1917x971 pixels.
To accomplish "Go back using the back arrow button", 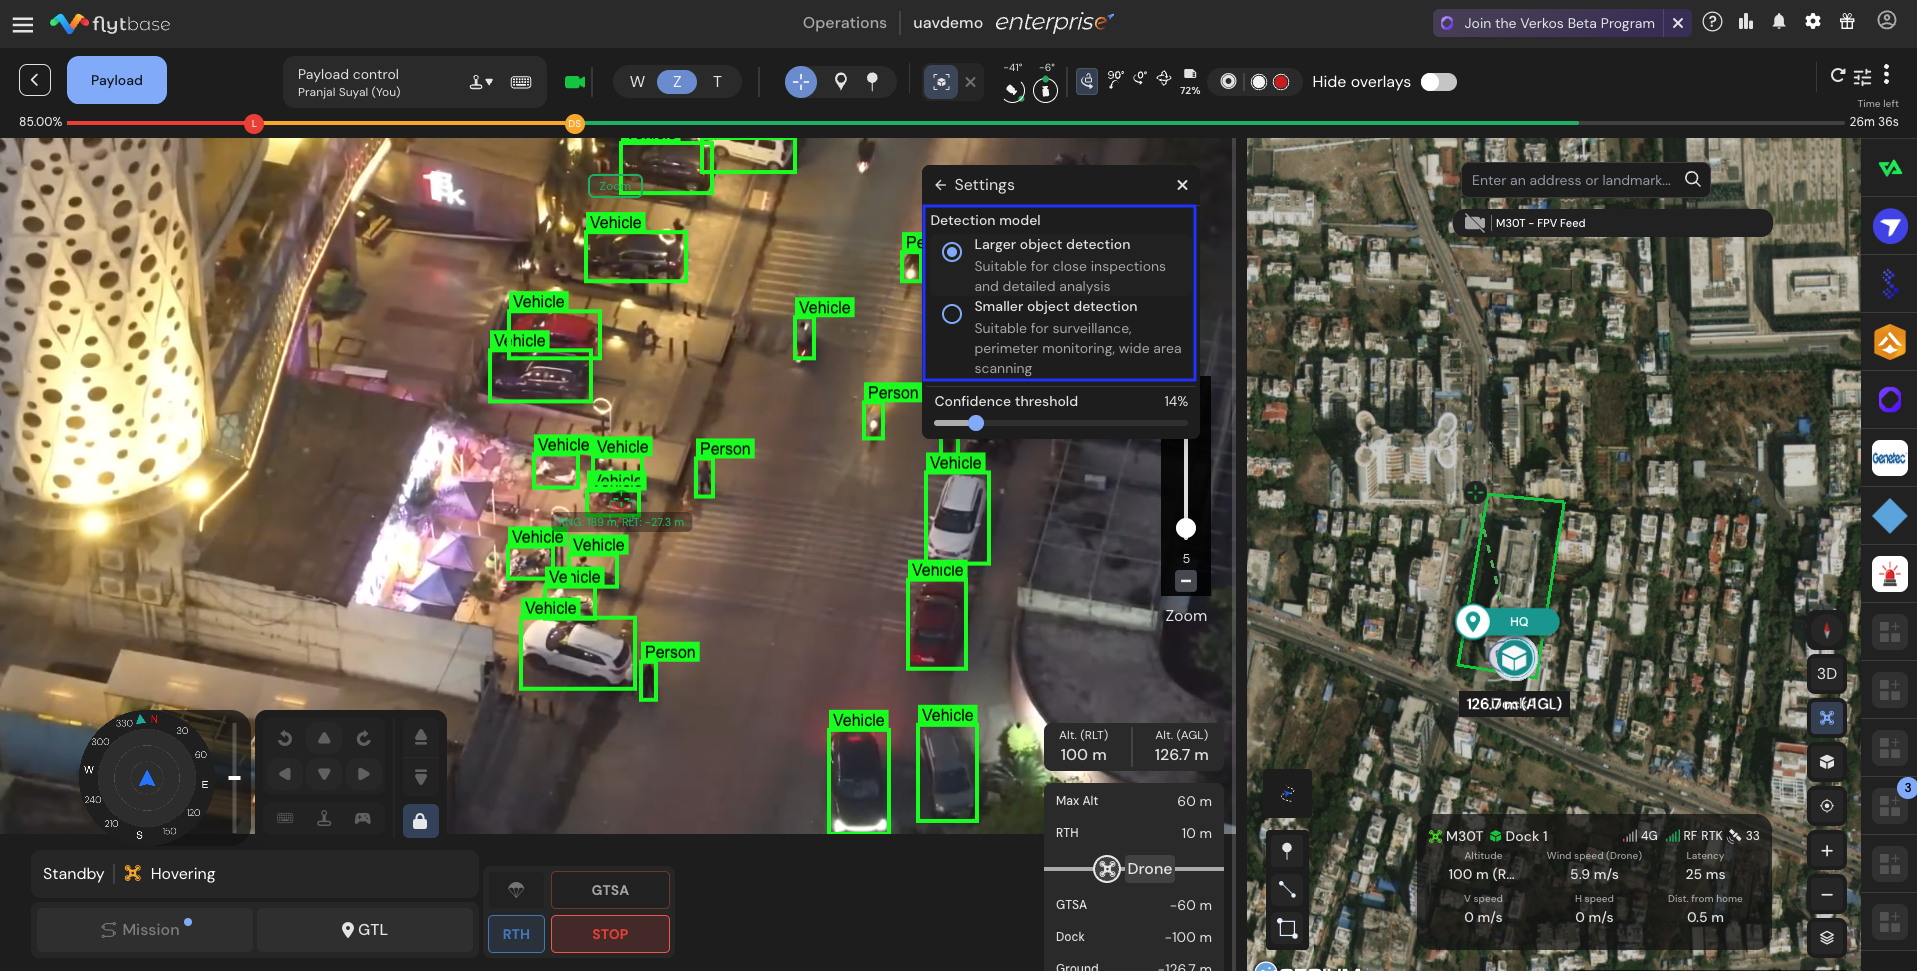I will tap(35, 80).
